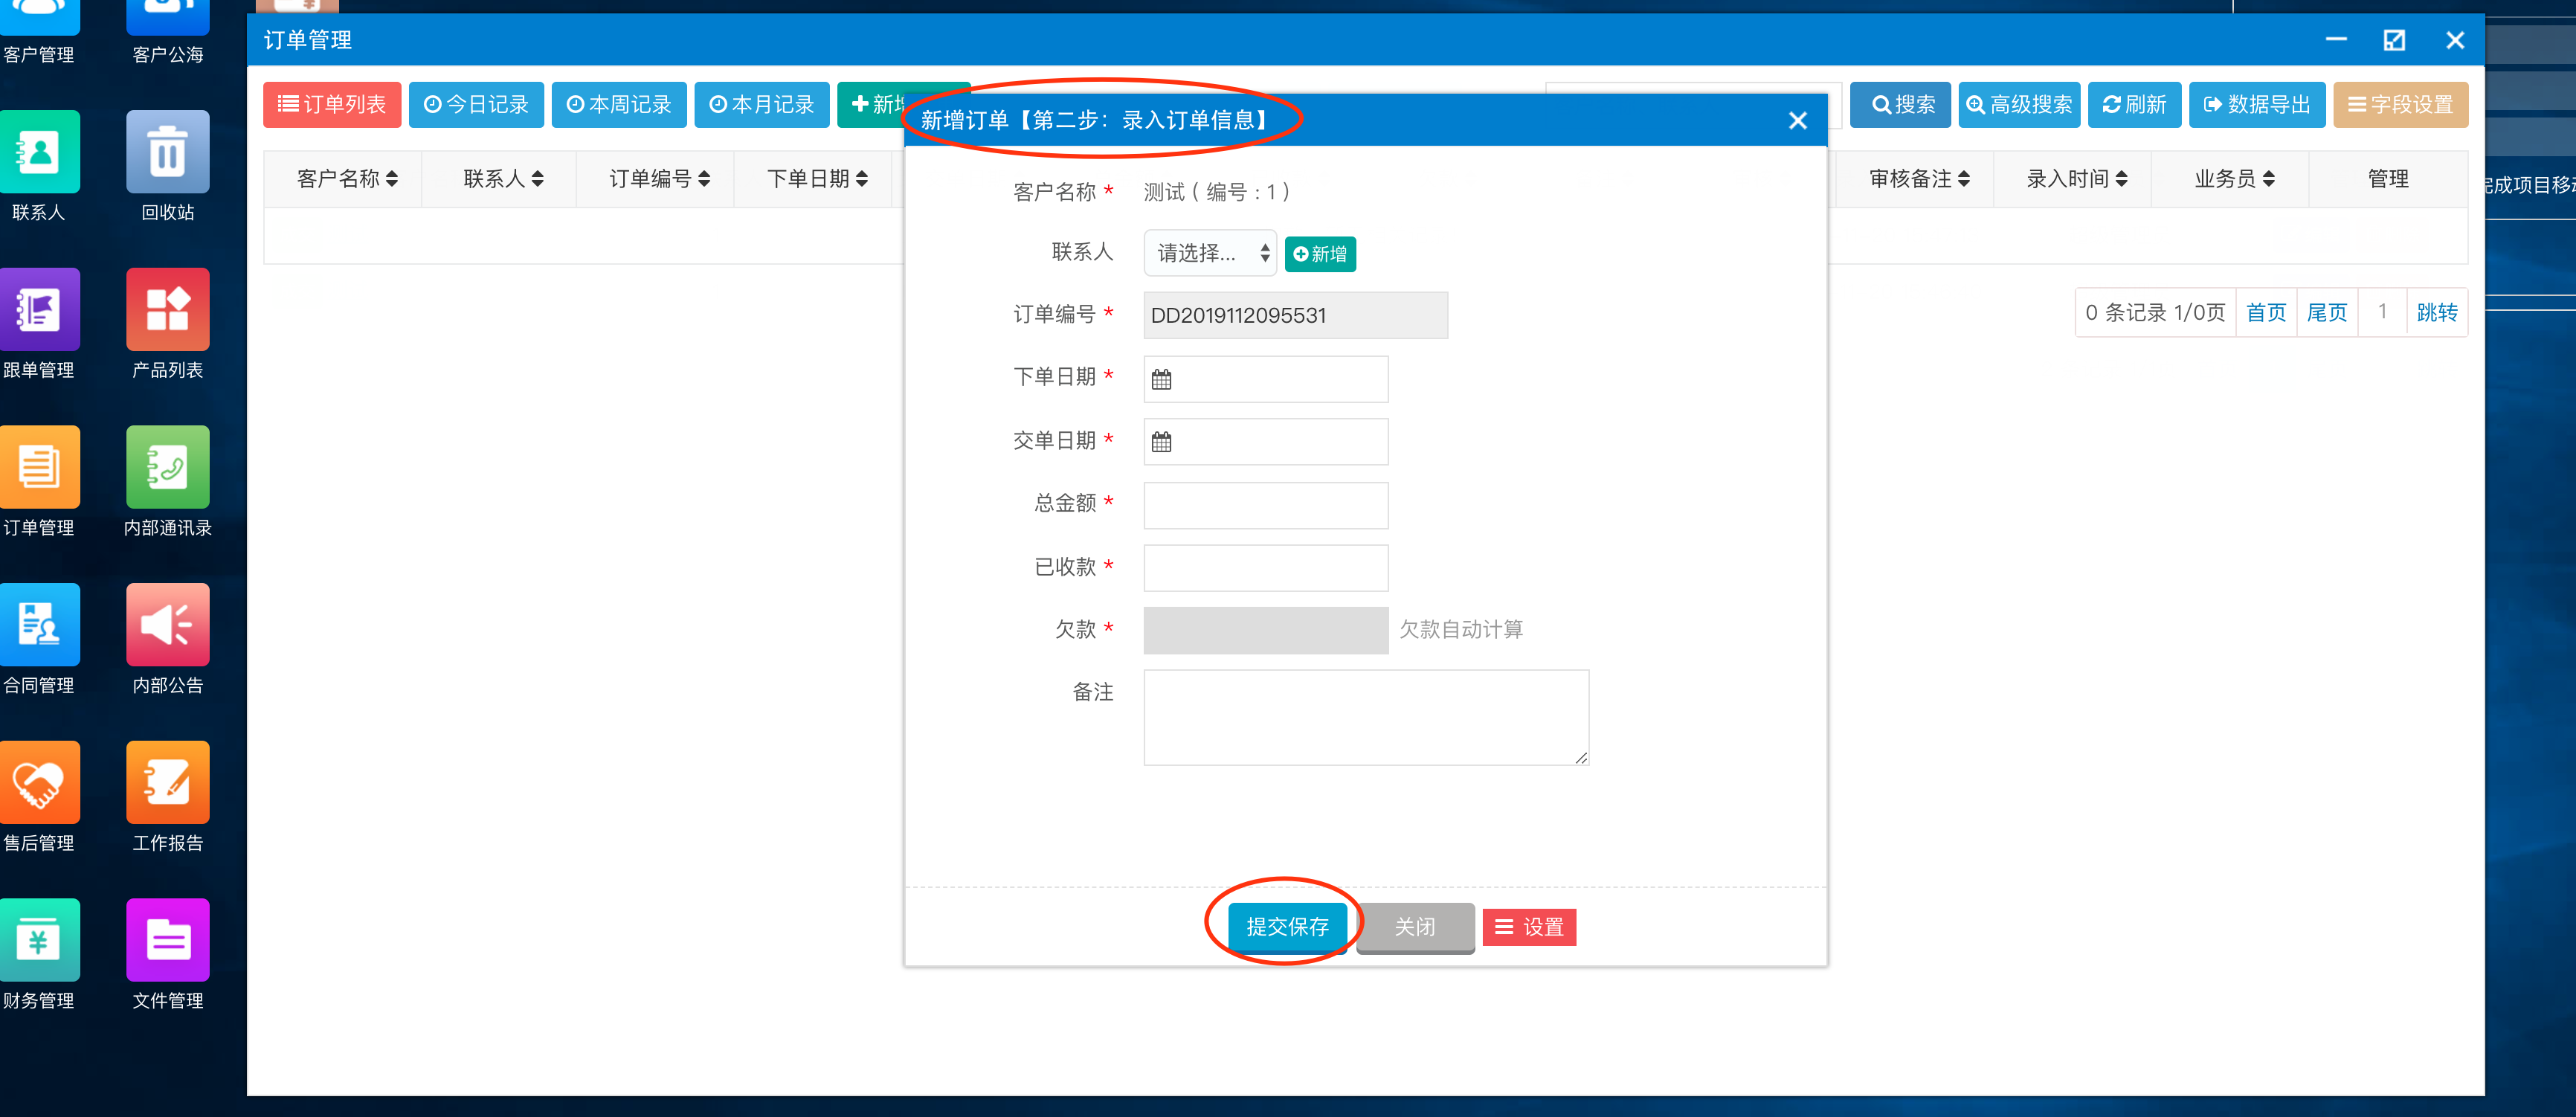Show 今日记录 records
Image resolution: width=2576 pixels, height=1117 pixels.
pos(476,105)
